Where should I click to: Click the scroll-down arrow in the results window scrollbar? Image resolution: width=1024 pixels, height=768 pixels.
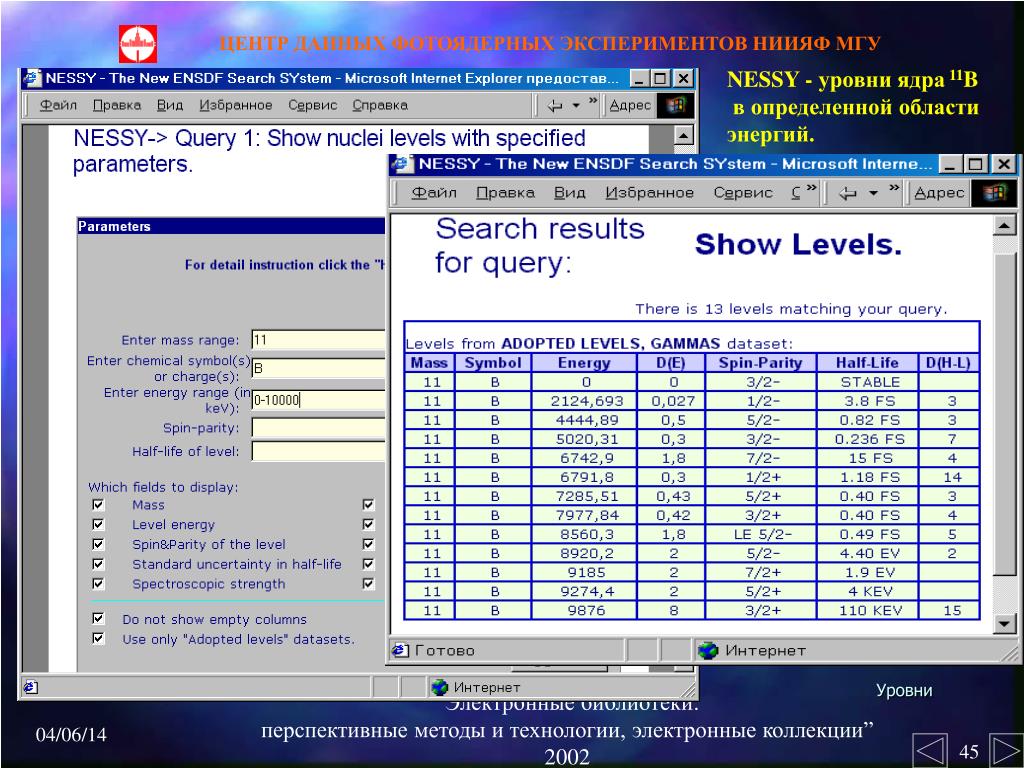1004,624
